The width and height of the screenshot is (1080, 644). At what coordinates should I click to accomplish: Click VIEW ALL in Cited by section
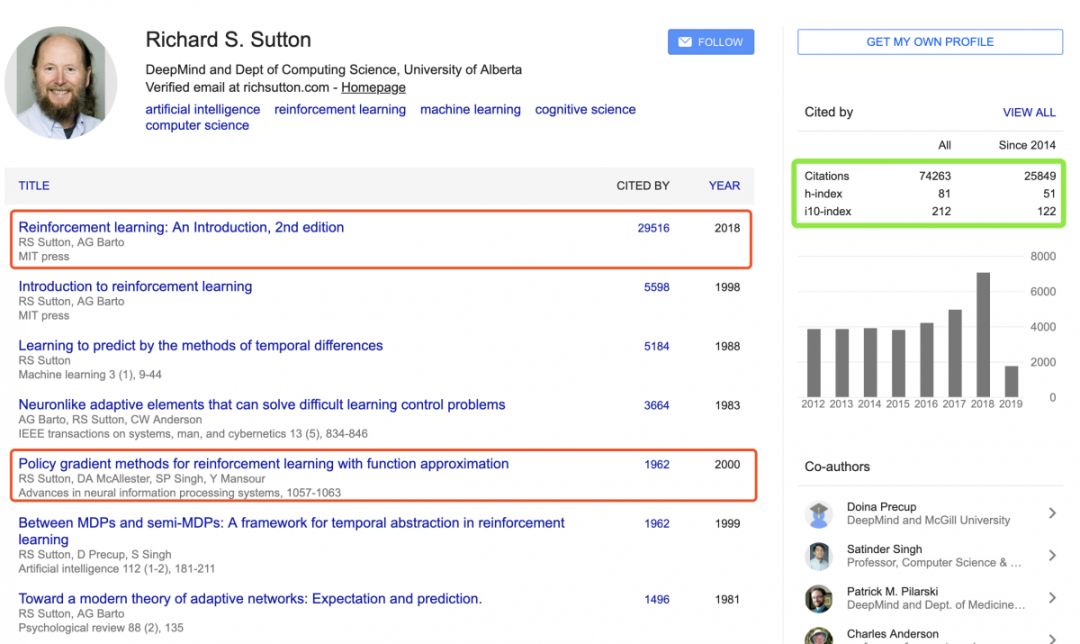point(1029,113)
